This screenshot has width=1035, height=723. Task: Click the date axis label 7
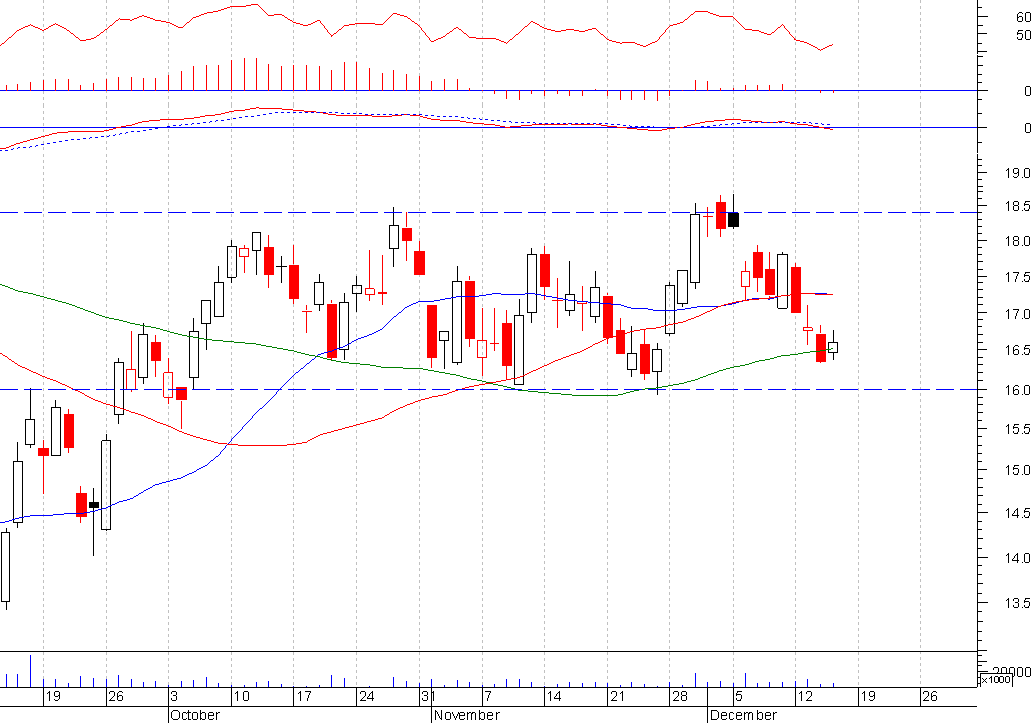tap(487, 697)
